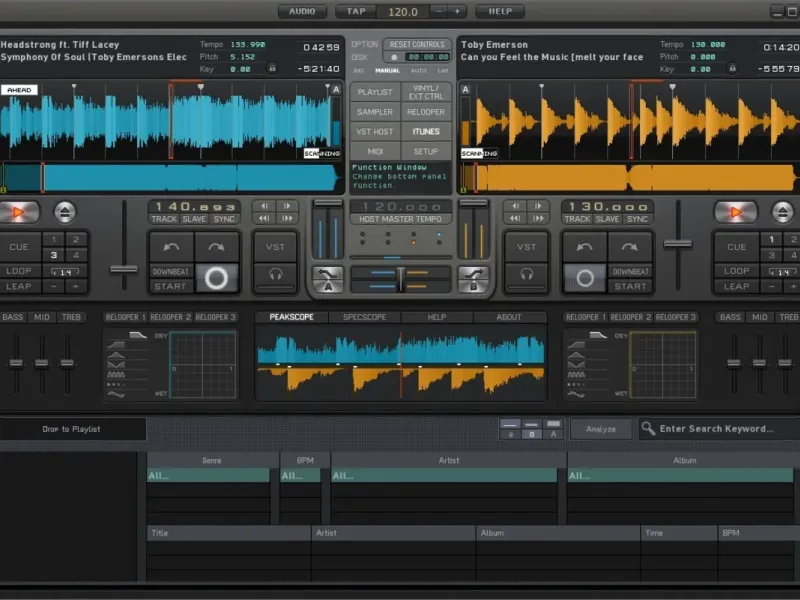Open the RELOOPER 2 tab on left

tap(171, 317)
